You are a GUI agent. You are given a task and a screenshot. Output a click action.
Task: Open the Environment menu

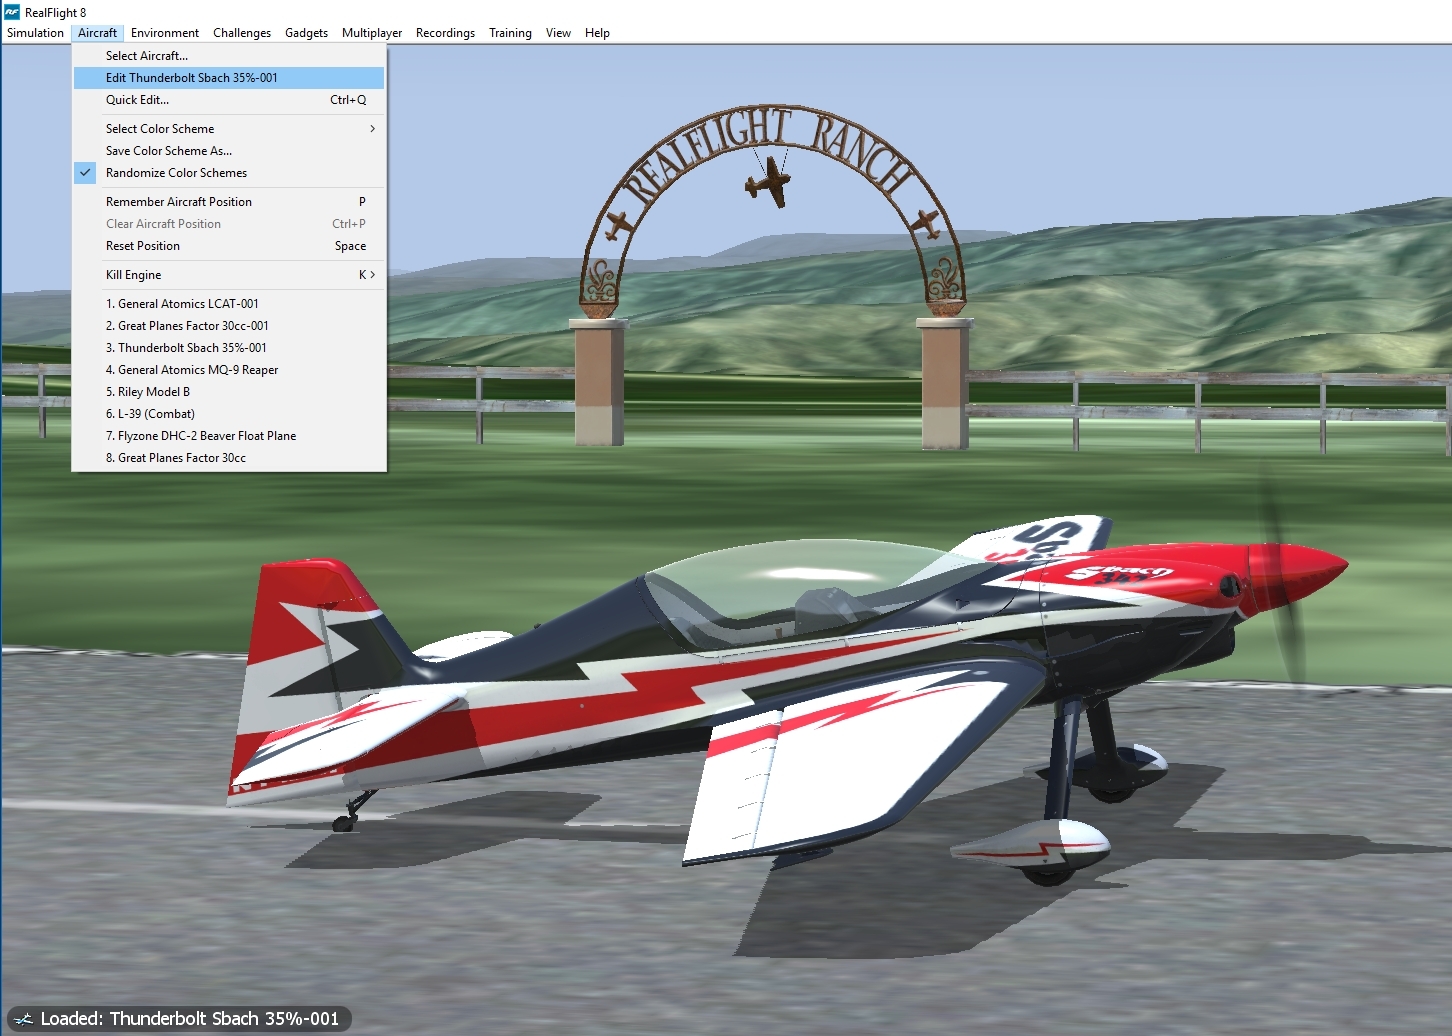point(165,33)
